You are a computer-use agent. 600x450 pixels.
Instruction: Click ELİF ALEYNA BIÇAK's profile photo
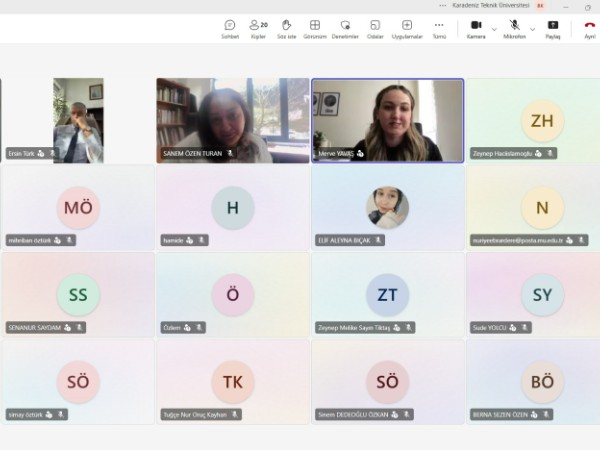(387, 207)
